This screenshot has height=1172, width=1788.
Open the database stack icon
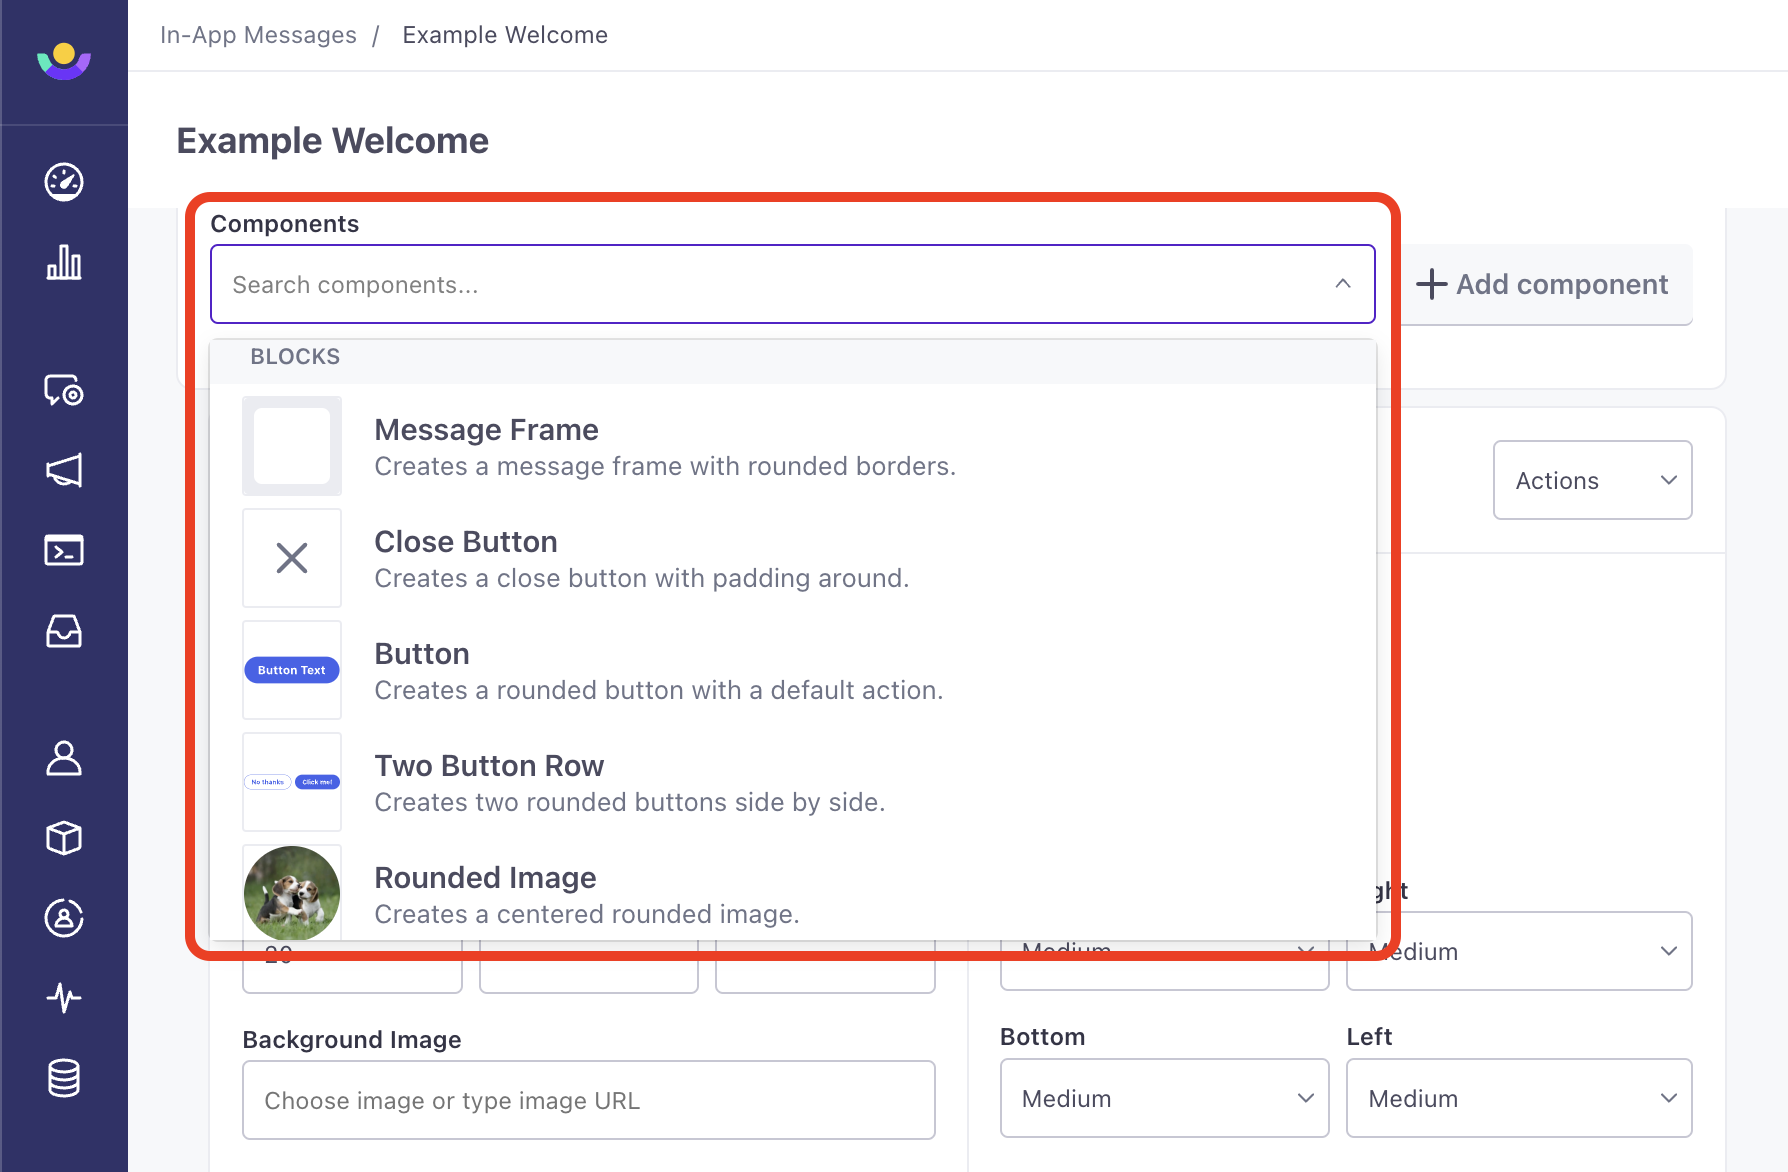(x=64, y=1078)
